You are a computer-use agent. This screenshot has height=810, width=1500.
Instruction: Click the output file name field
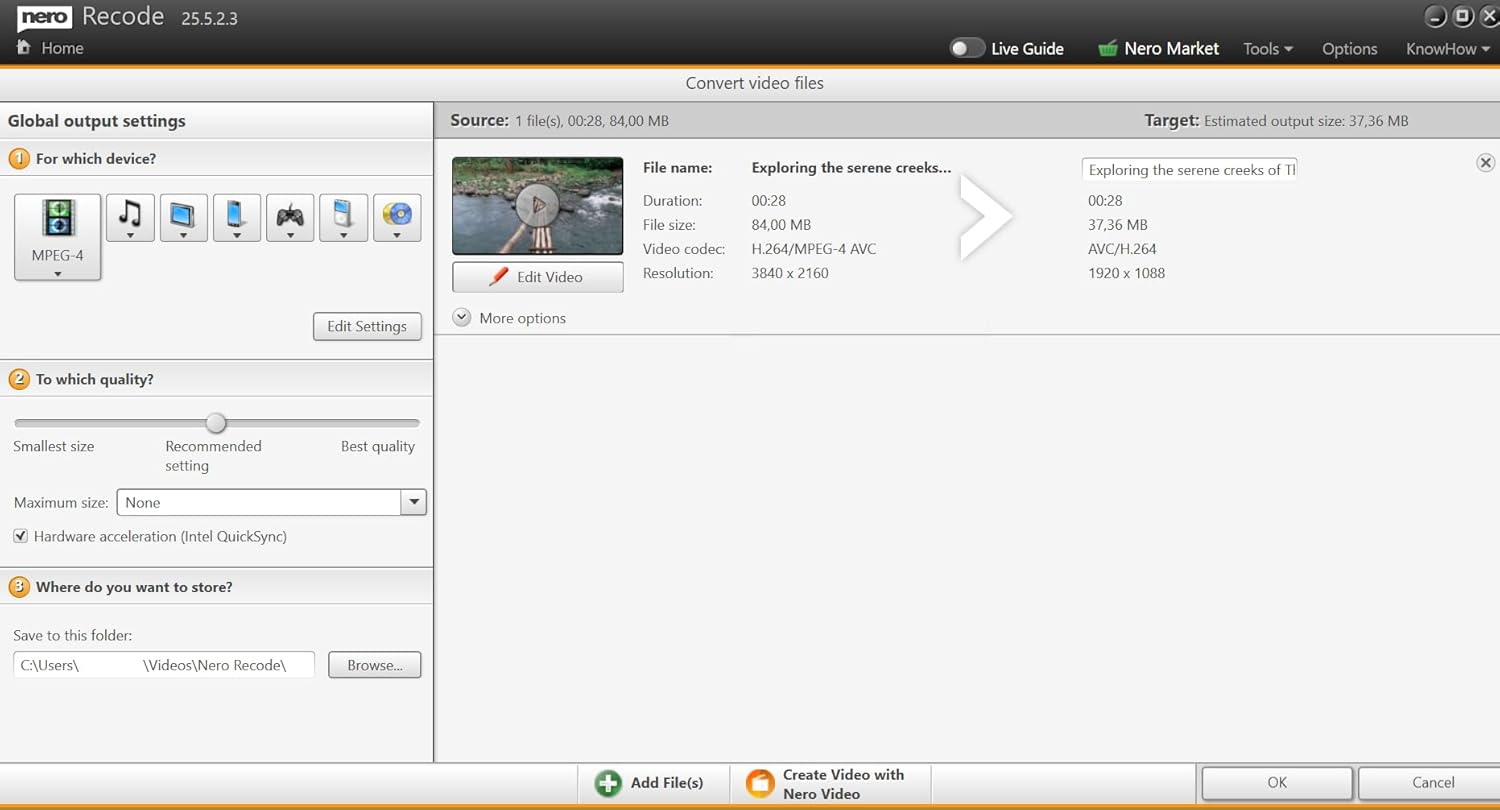click(x=1190, y=169)
